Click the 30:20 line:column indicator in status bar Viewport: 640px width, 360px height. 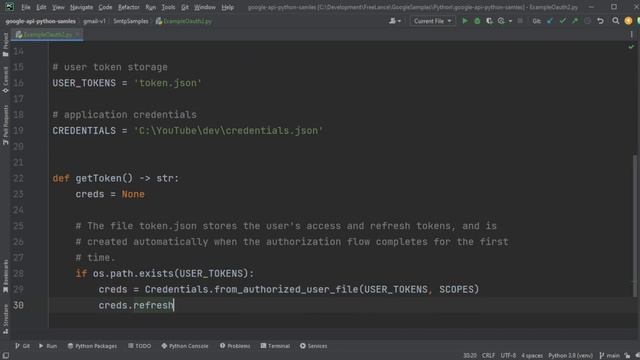pos(470,356)
